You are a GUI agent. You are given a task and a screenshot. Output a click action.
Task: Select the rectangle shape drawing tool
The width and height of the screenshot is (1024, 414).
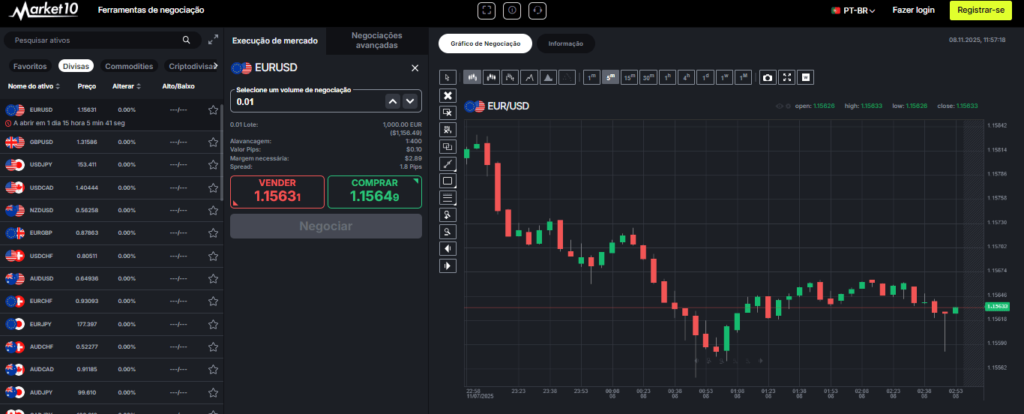click(x=448, y=180)
